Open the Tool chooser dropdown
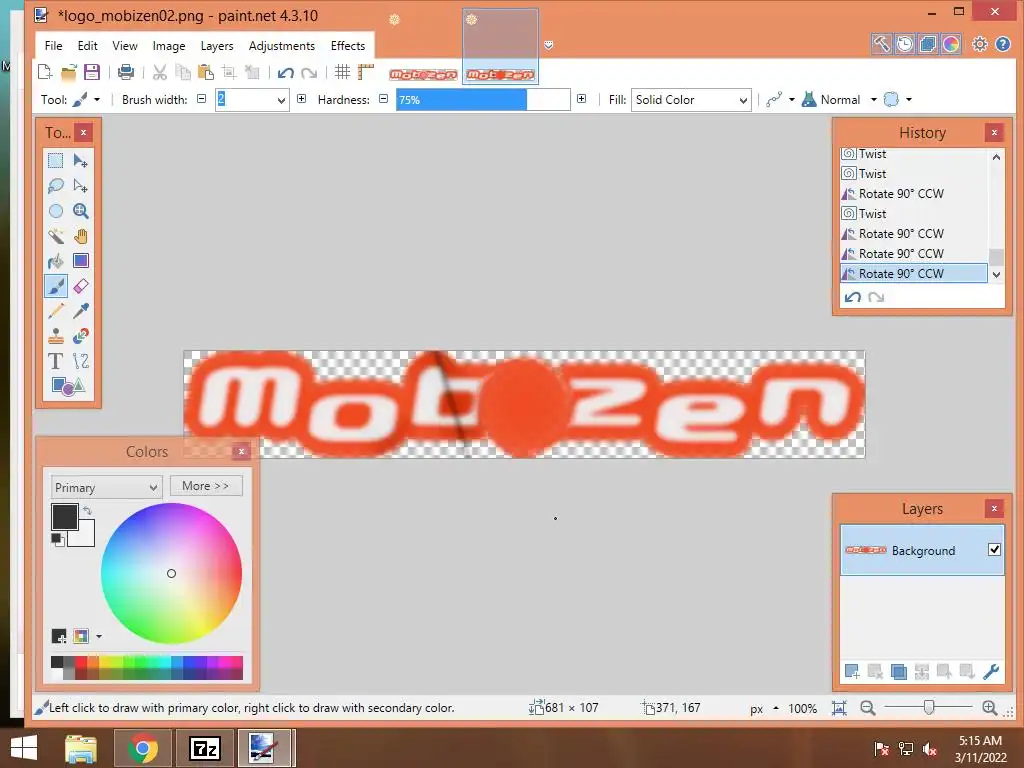 click(x=97, y=100)
